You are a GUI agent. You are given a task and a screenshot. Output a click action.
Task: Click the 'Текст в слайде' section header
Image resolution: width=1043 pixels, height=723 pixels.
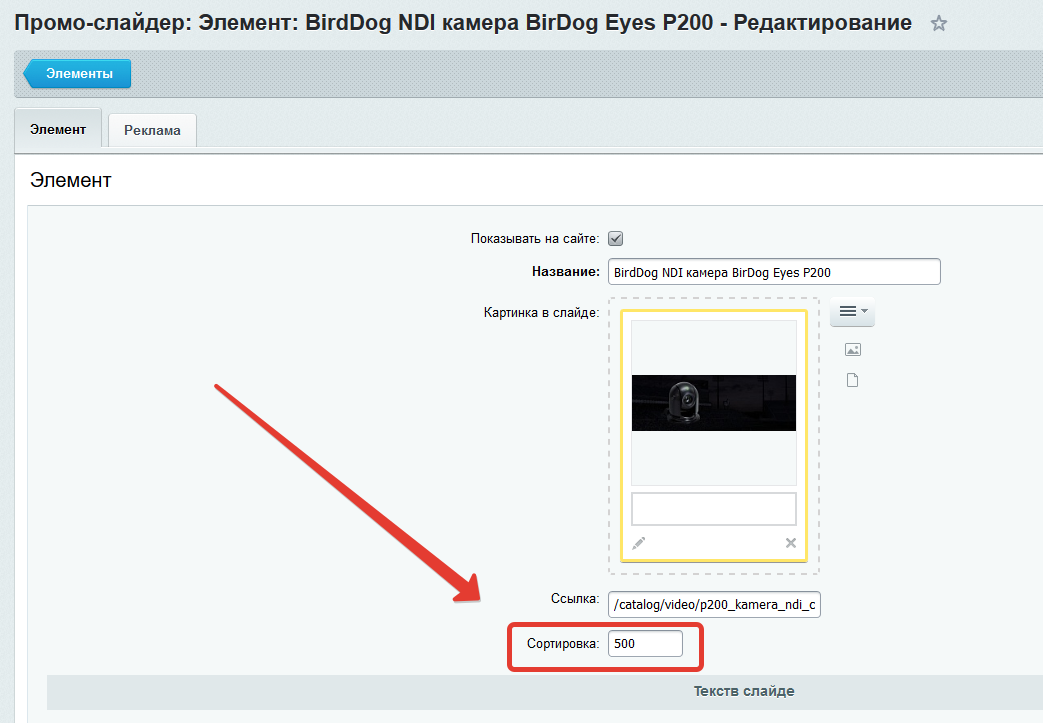pyautogui.click(x=744, y=692)
